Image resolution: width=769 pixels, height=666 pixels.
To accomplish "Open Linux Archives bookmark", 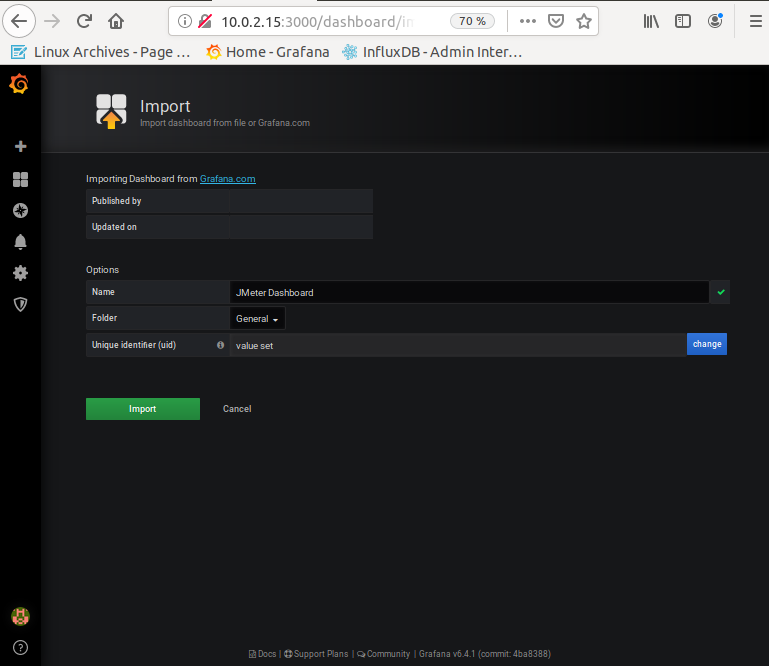I will (x=101, y=52).
